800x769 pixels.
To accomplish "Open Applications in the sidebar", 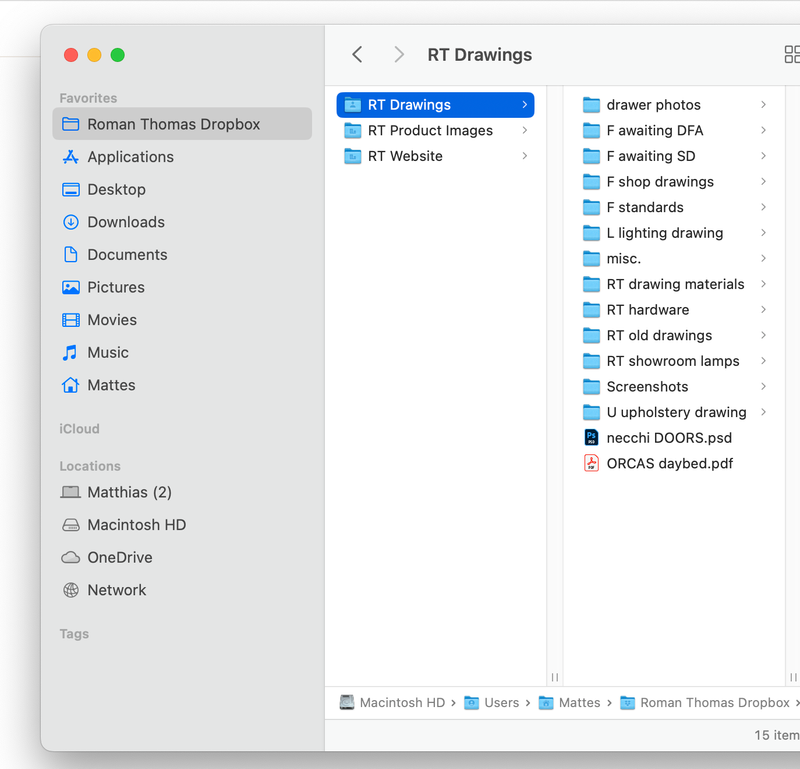I will point(130,157).
